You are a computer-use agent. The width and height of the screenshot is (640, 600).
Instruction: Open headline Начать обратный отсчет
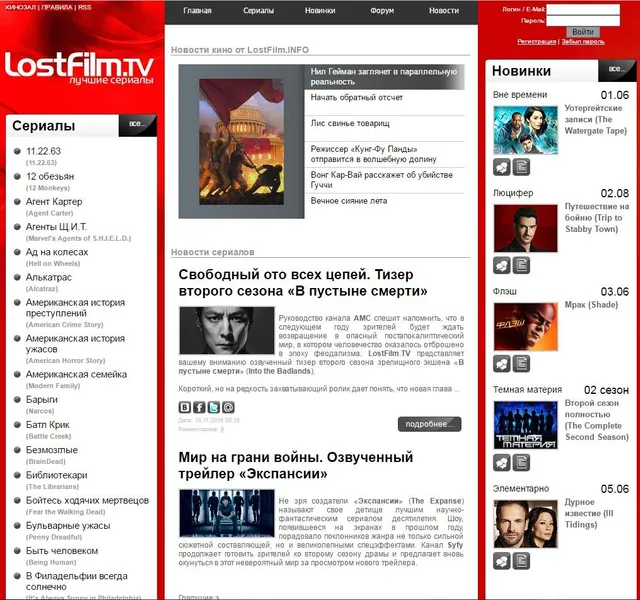356,98
